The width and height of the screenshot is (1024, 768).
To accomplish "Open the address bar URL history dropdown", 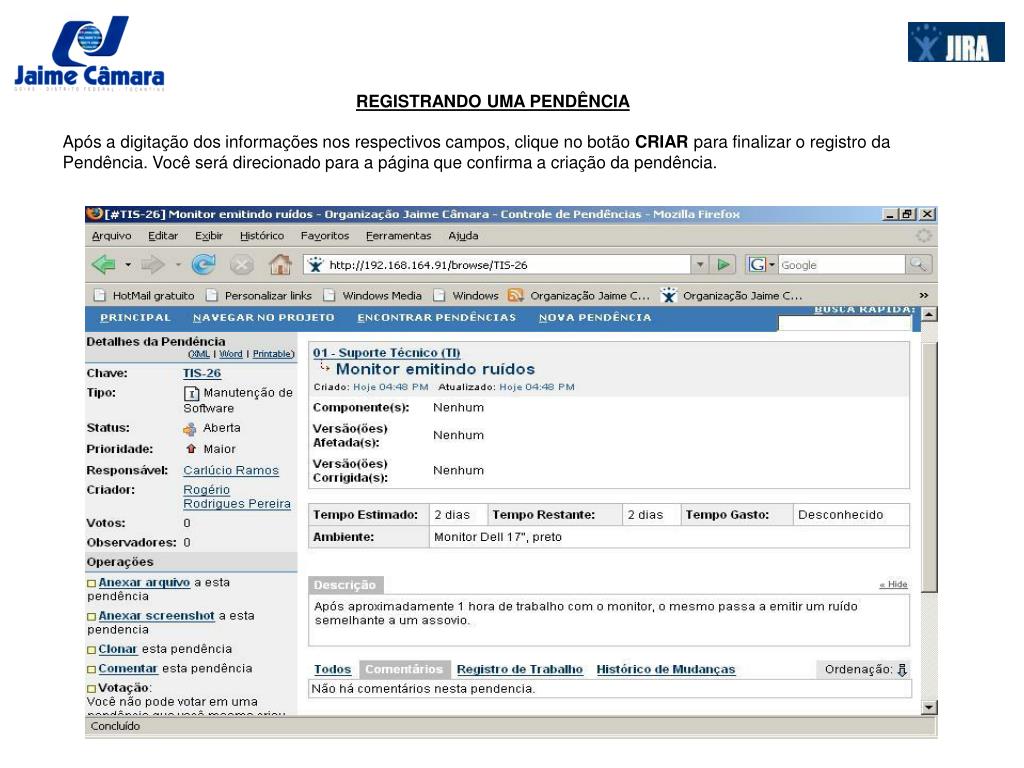I will [x=699, y=264].
